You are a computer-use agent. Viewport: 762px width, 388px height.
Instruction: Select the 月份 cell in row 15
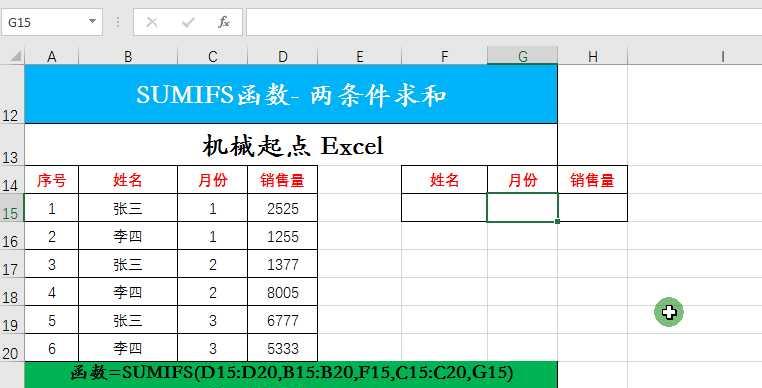click(212, 208)
